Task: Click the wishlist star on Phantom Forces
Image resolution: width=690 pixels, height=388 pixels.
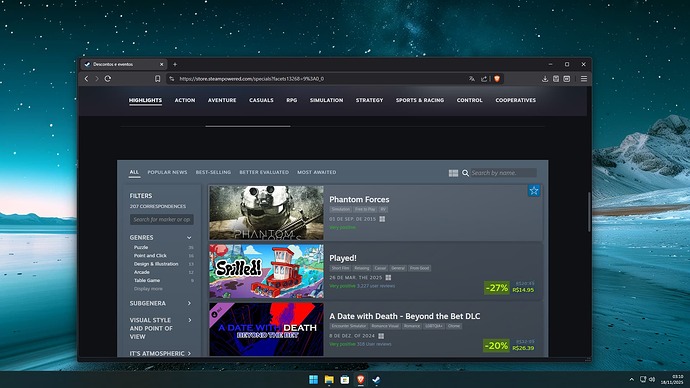Action: click(534, 190)
